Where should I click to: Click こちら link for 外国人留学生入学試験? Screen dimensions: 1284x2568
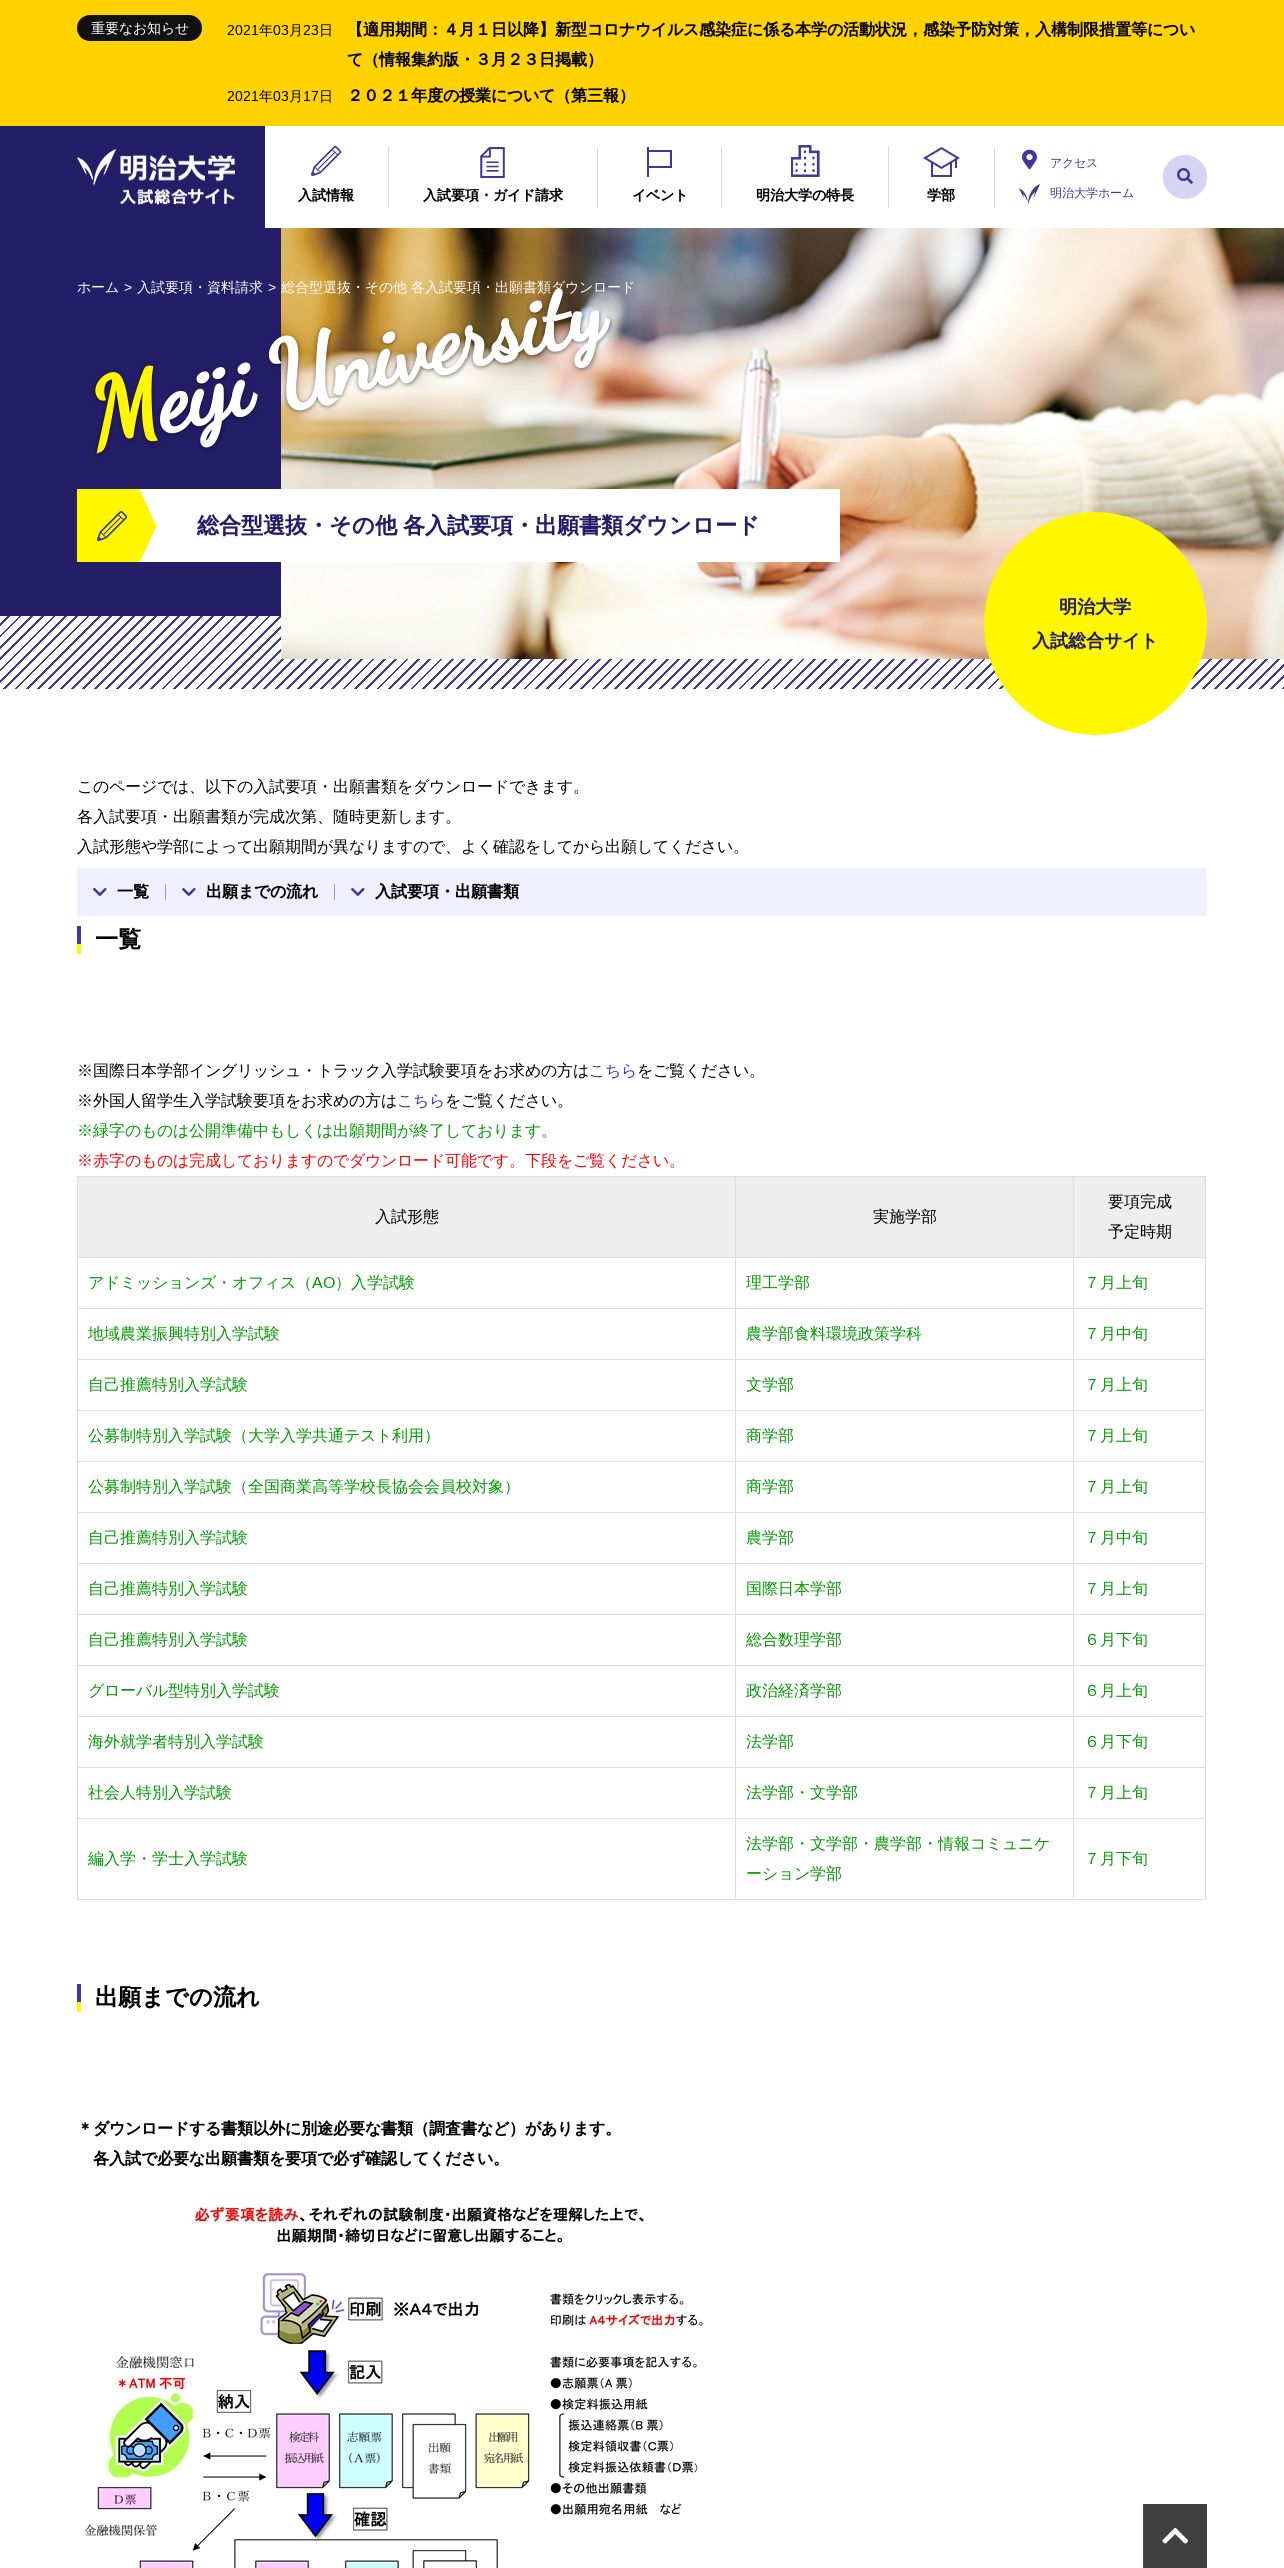click(421, 1101)
